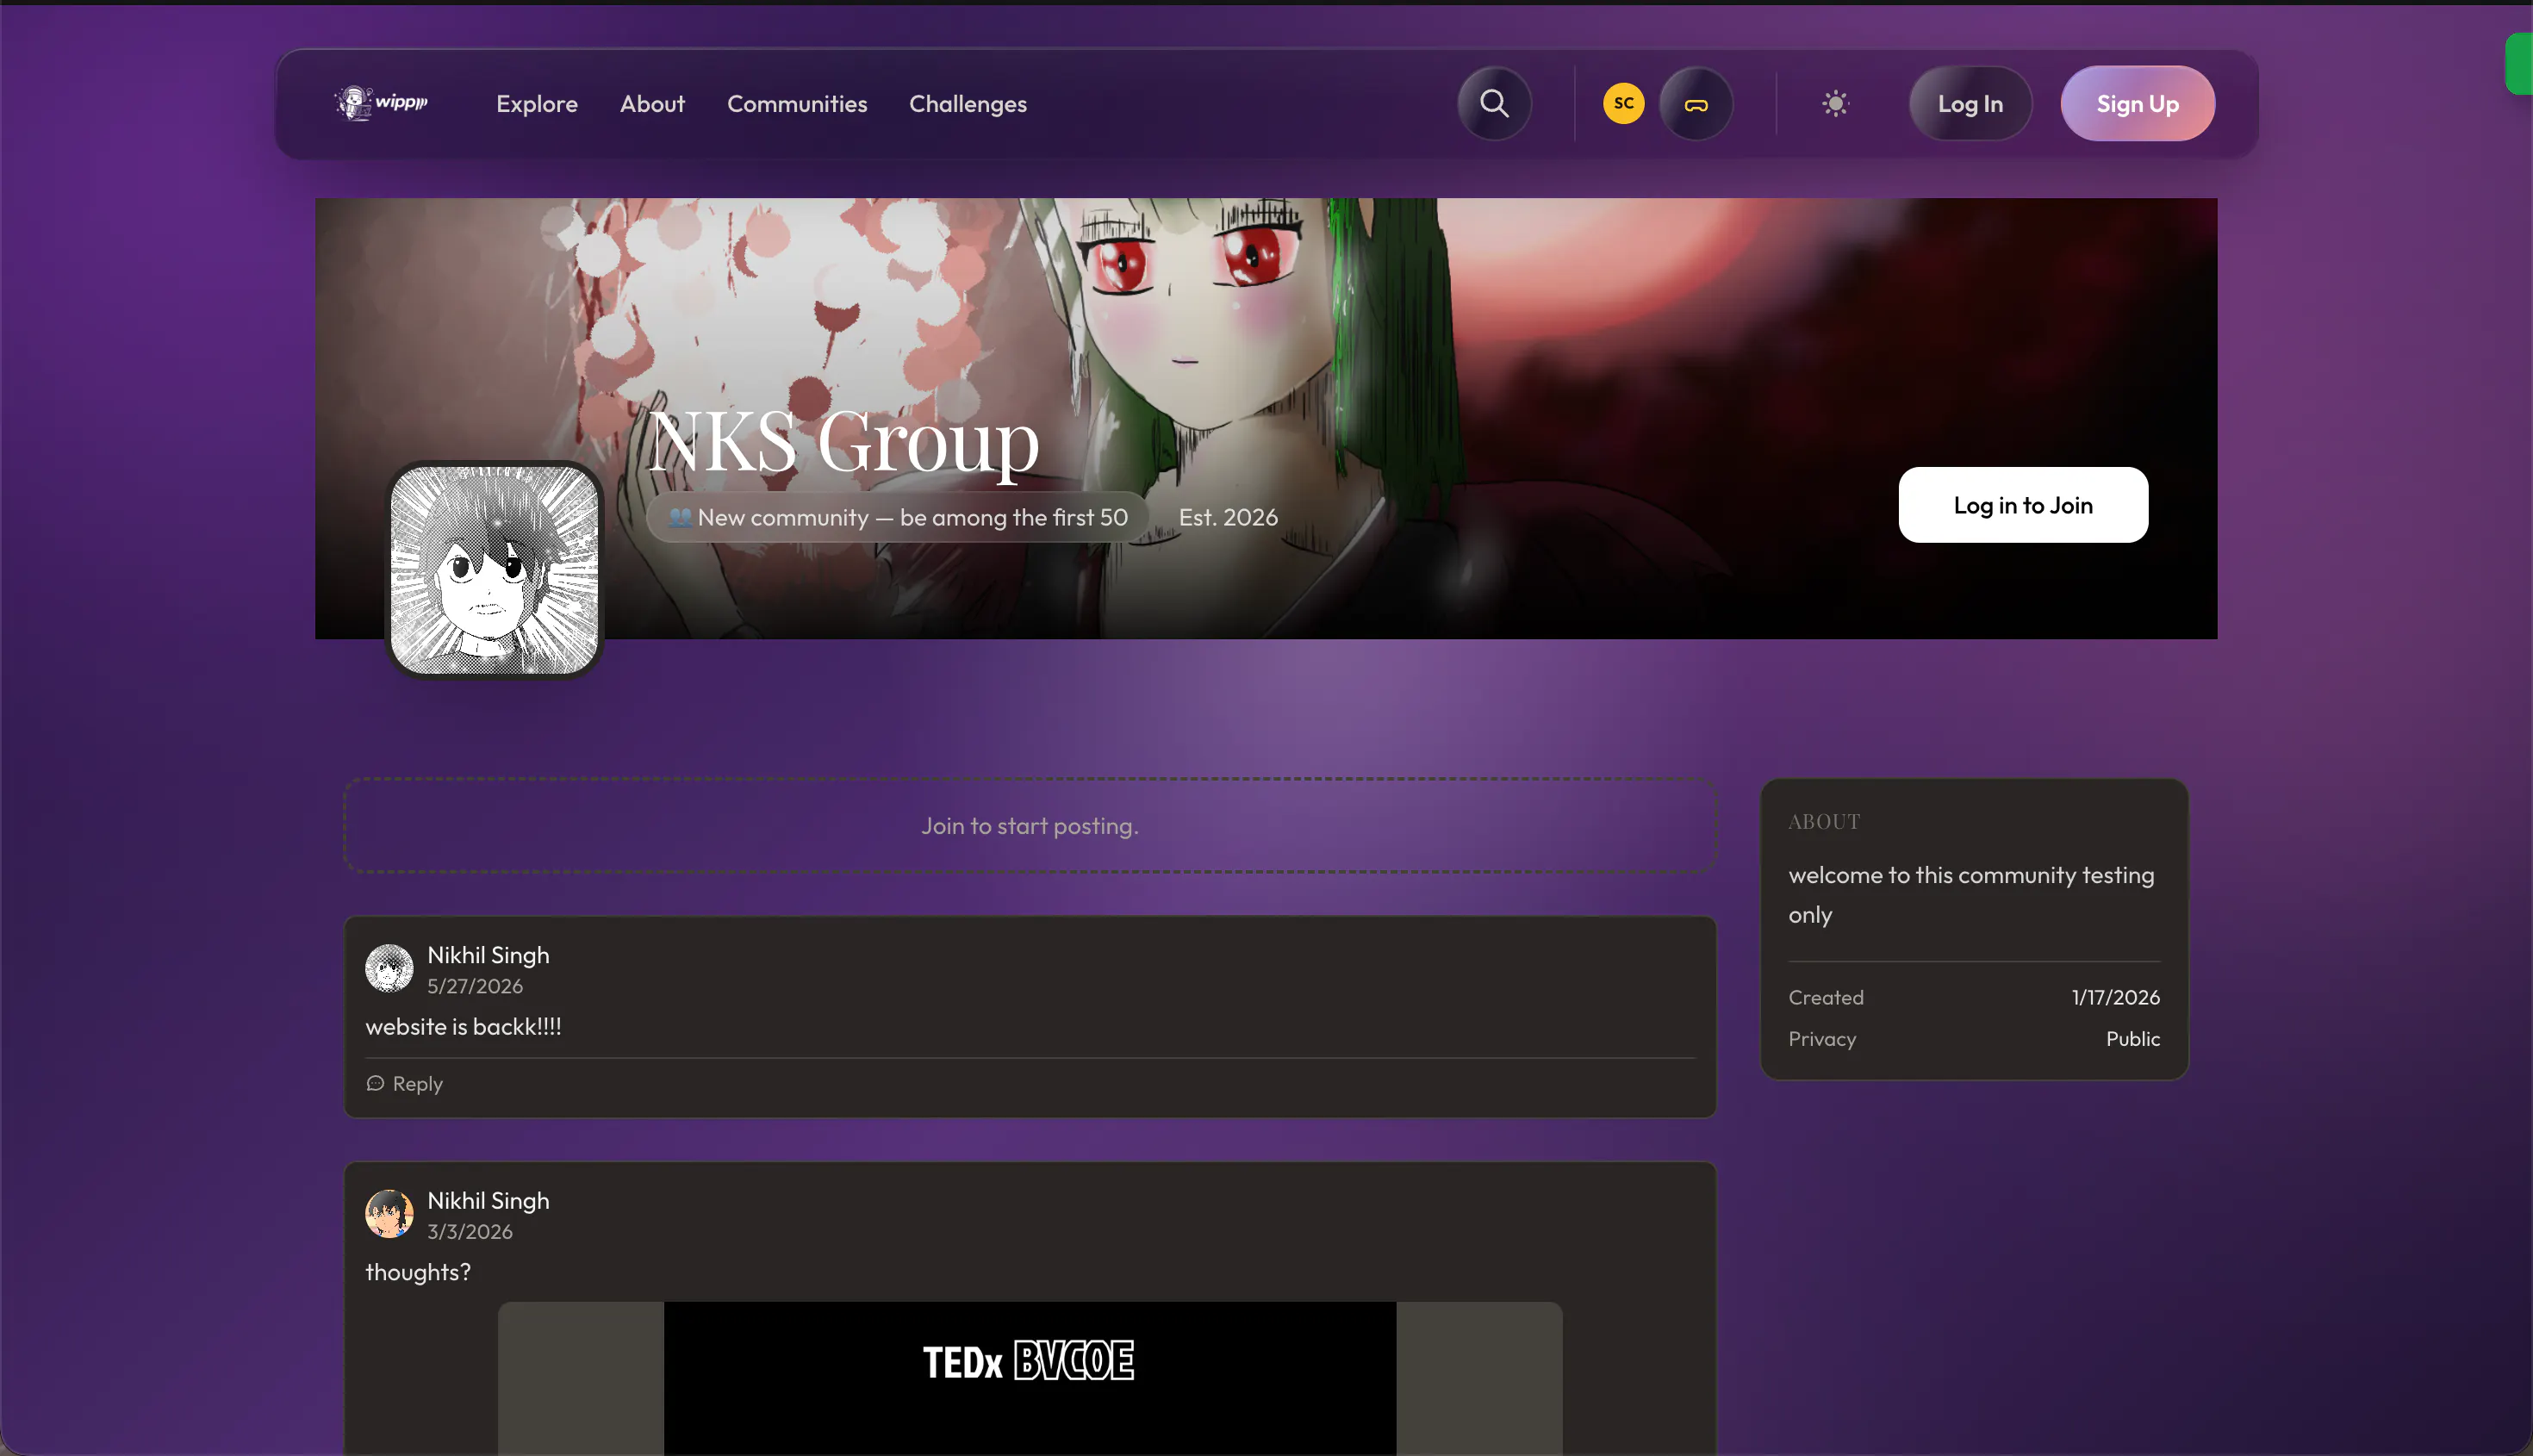Viewport: 2533px width, 1456px height.
Task: Open the TEDx BVCOE post image
Action: pyautogui.click(x=1030, y=1378)
